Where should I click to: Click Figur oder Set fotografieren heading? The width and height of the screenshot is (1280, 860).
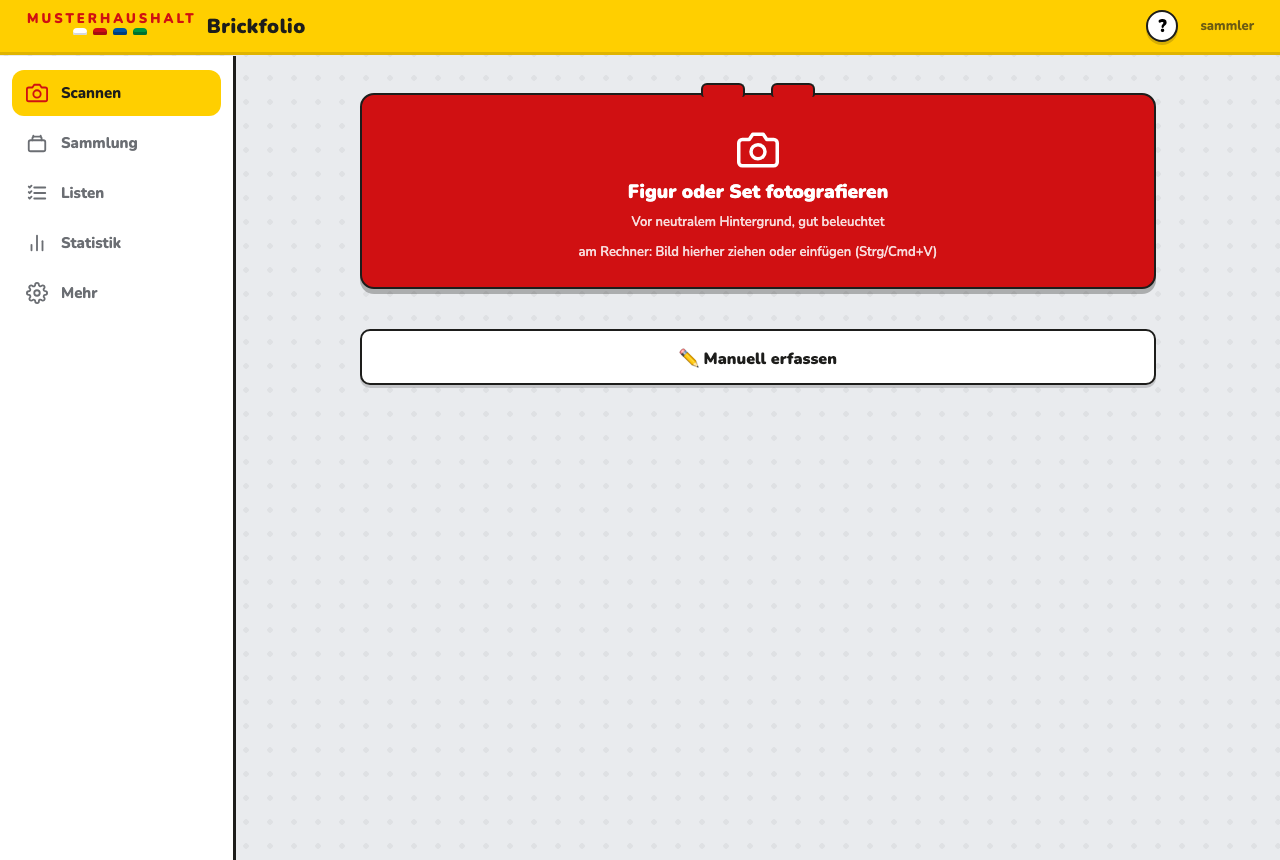coord(758,192)
